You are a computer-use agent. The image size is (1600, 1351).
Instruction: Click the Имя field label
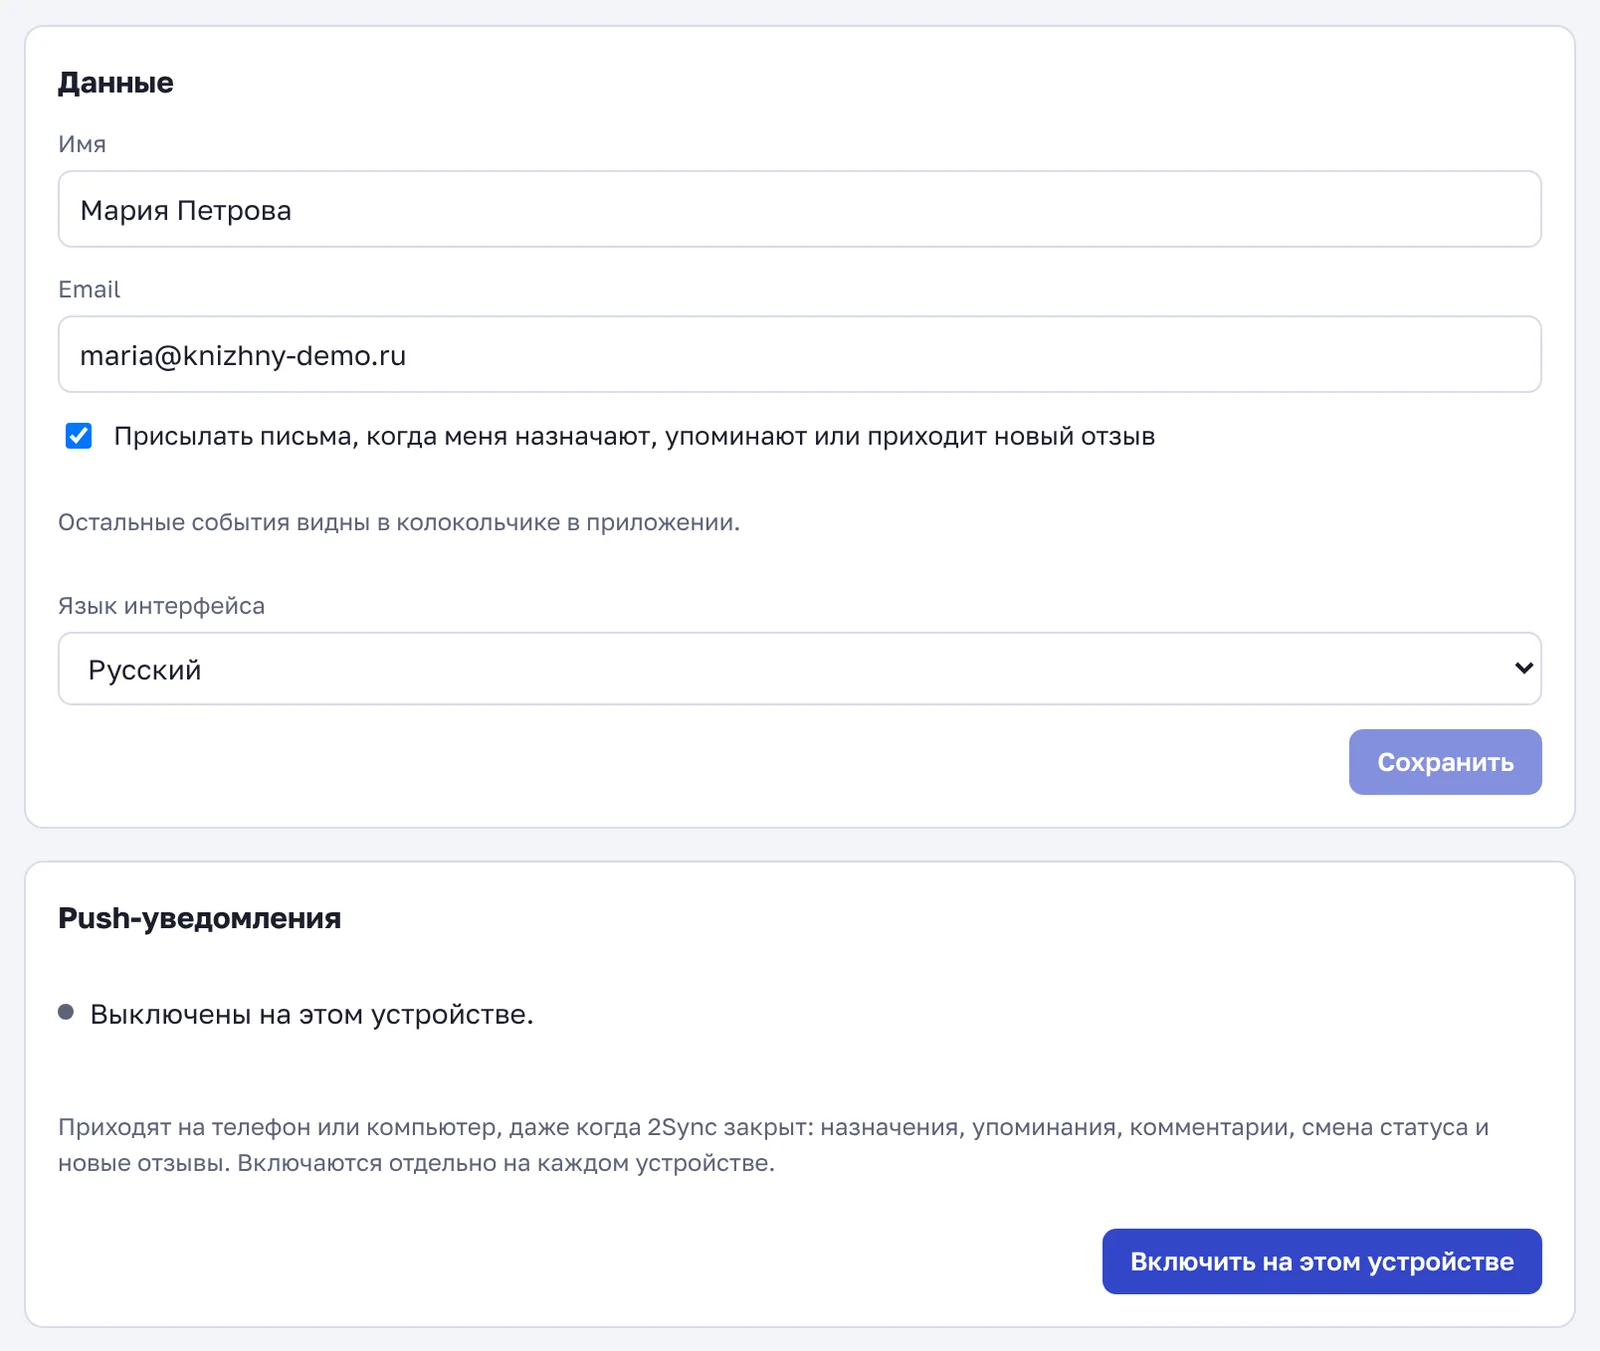coord(82,144)
